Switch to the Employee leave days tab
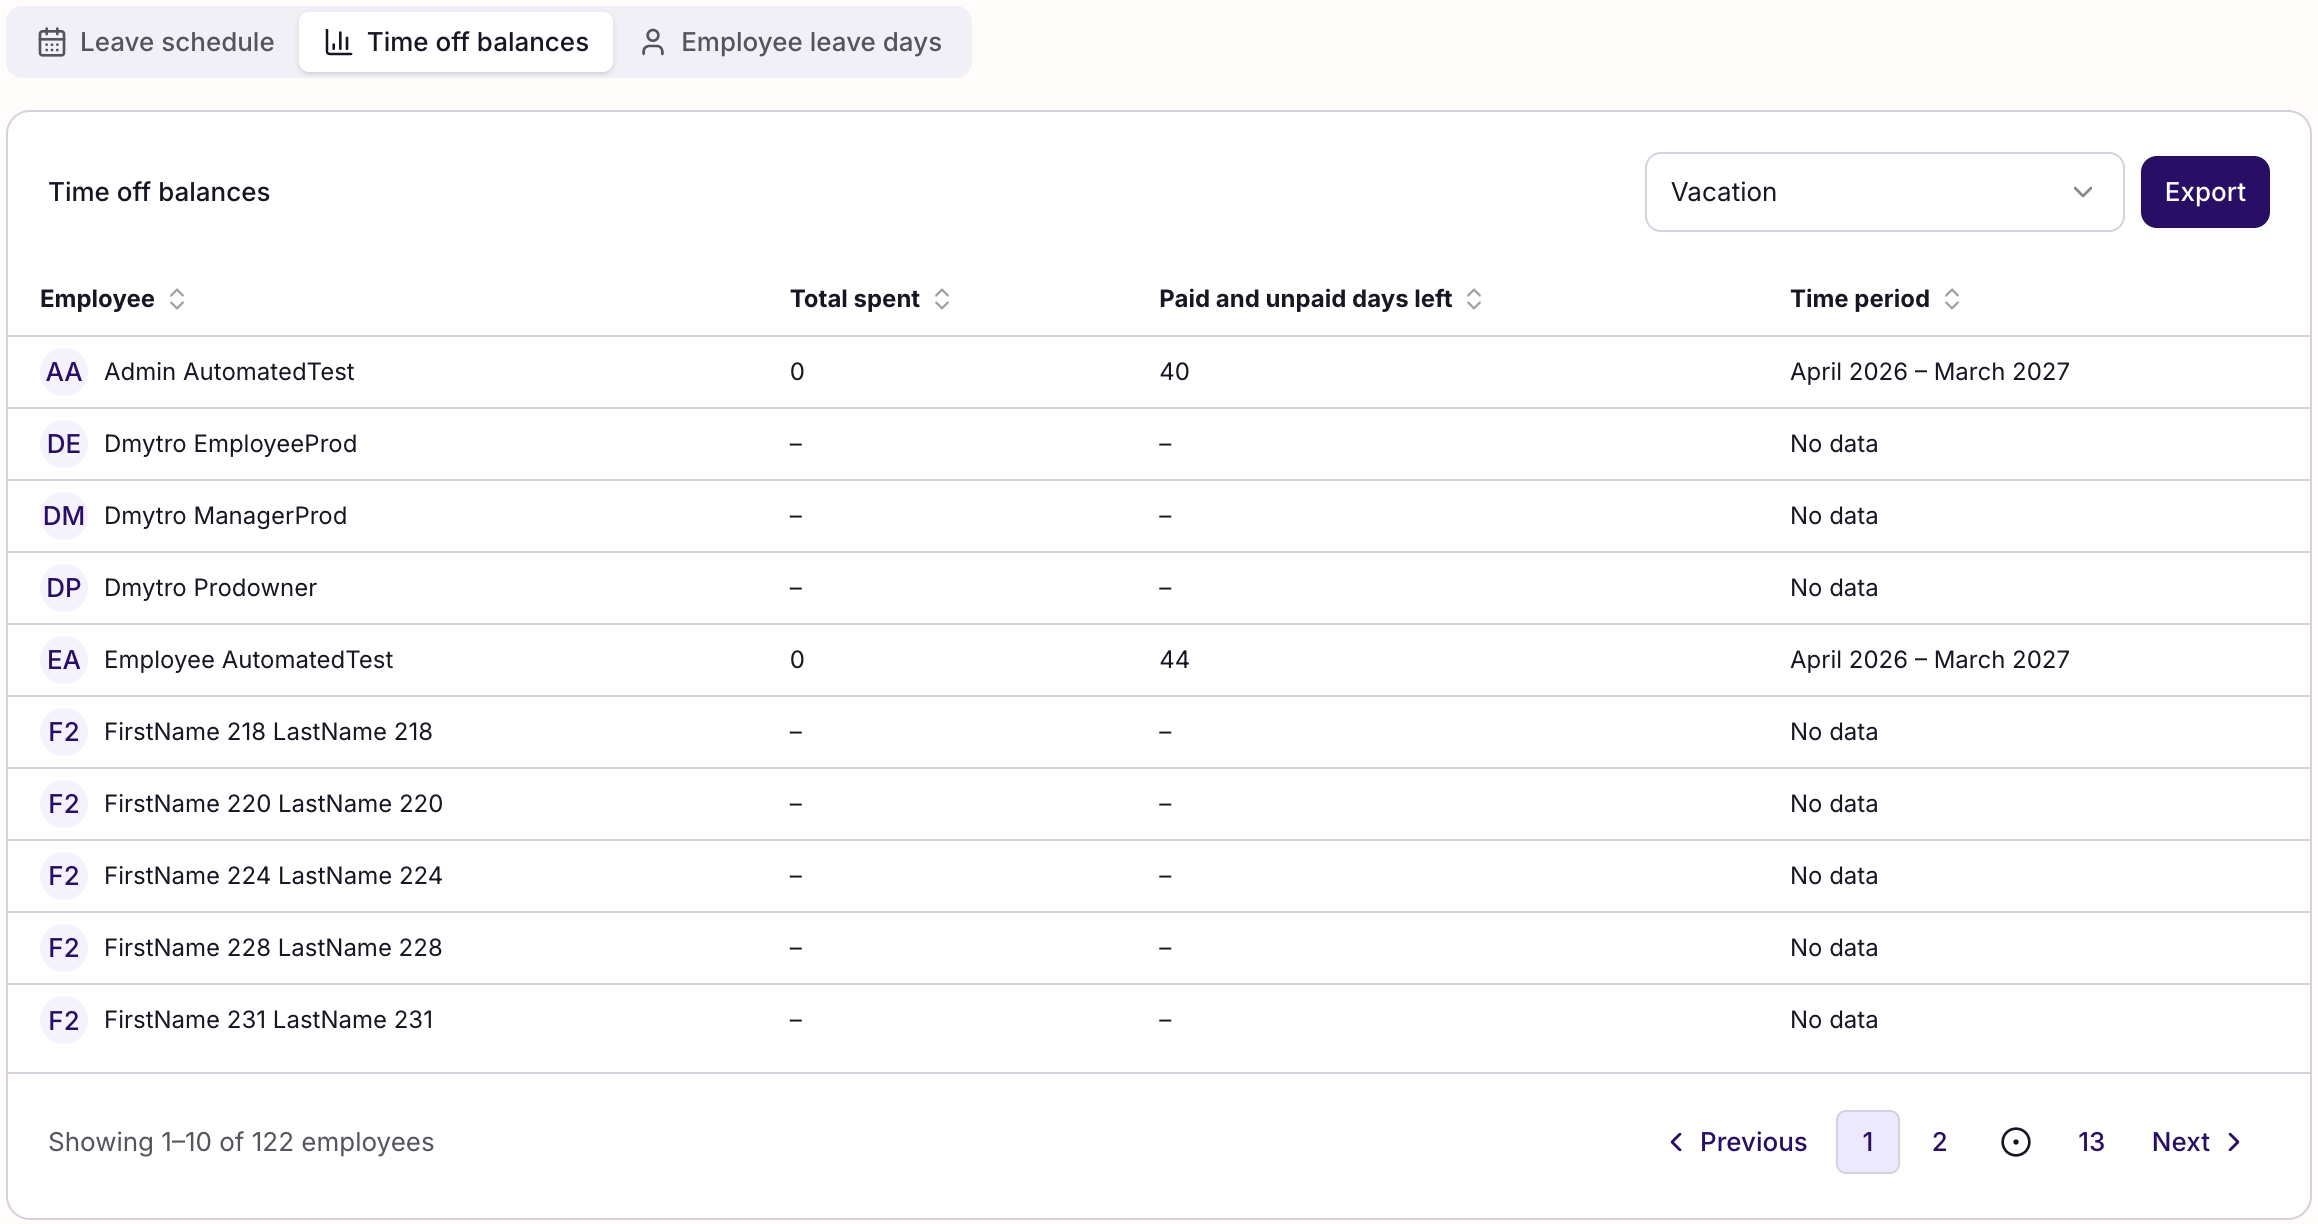2318x1224 pixels. tap(791, 42)
